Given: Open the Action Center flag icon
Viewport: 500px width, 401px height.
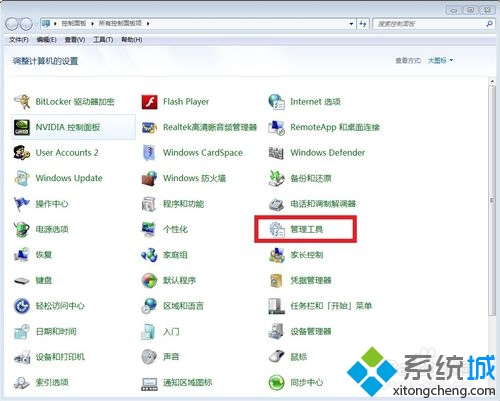Looking at the screenshot, I should (22, 204).
